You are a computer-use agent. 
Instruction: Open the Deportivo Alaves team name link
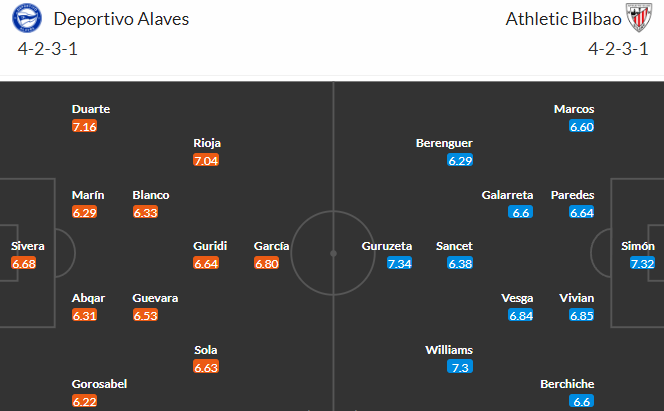[121, 19]
